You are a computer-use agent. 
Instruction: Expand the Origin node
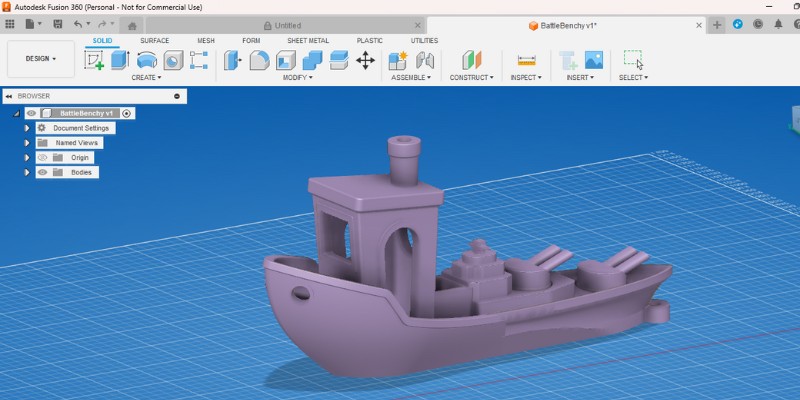tap(27, 158)
